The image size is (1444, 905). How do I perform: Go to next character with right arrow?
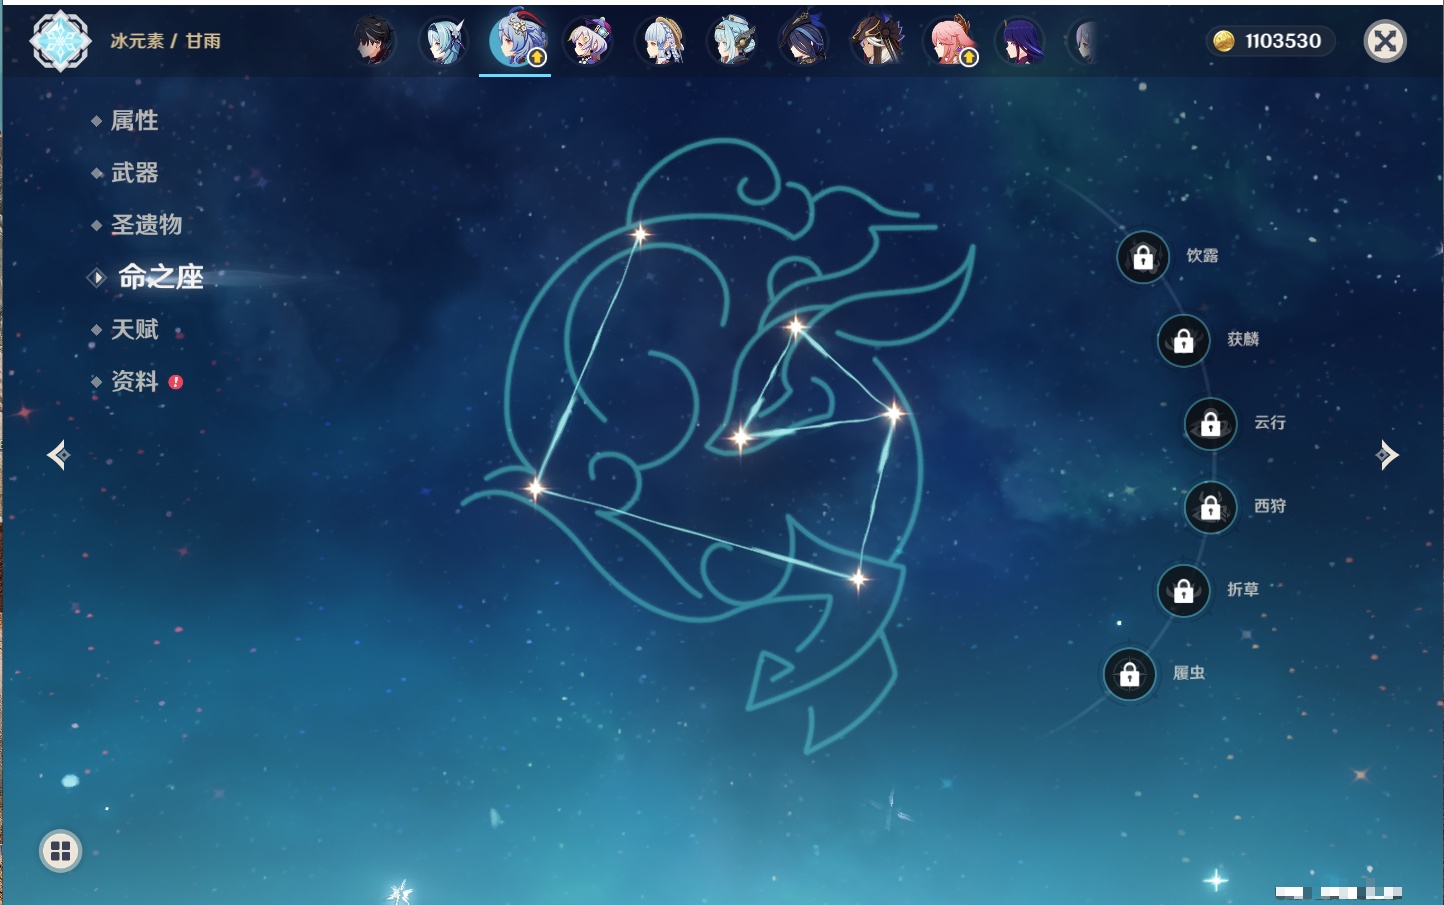tap(1387, 455)
